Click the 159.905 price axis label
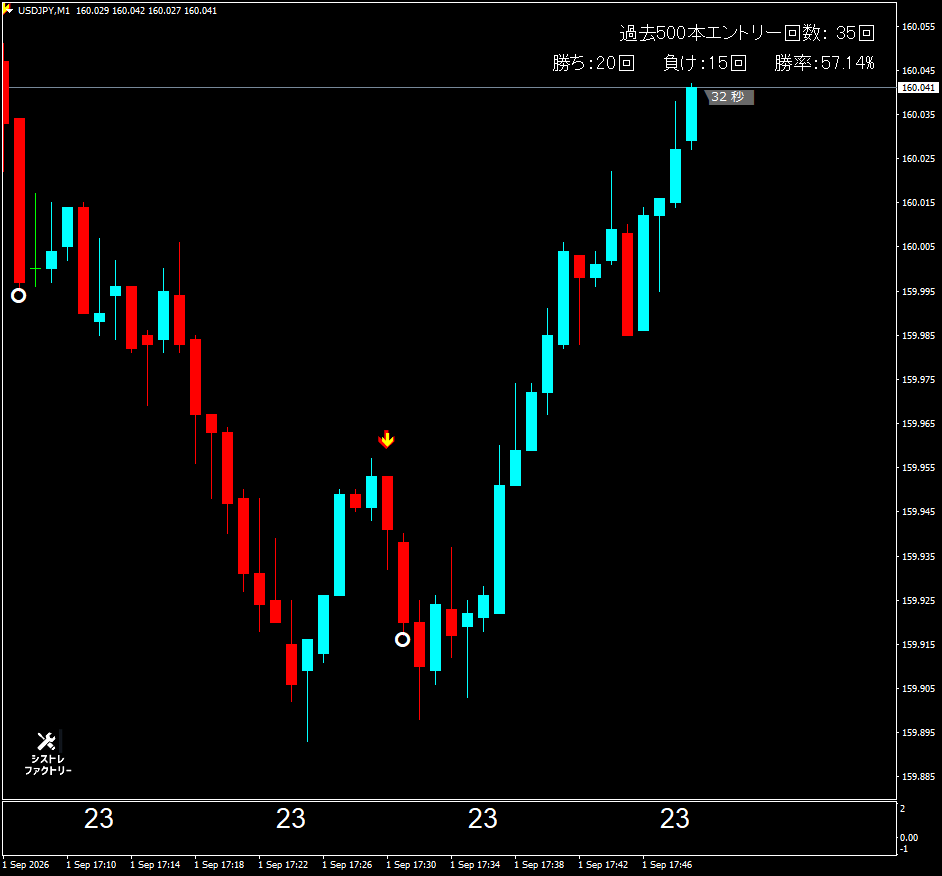The width and height of the screenshot is (942, 876). (919, 689)
